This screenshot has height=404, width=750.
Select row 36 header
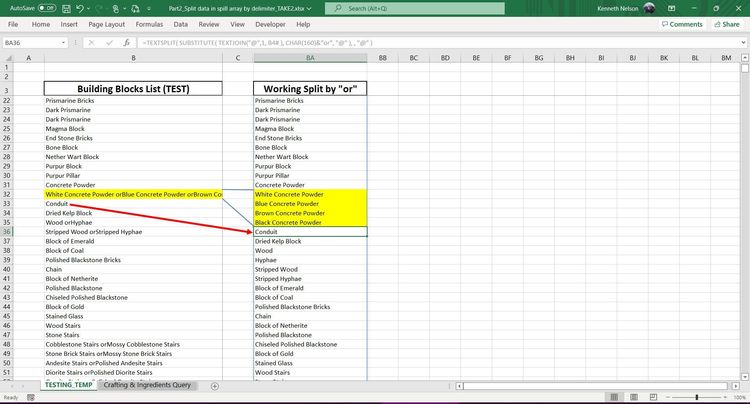(7, 232)
